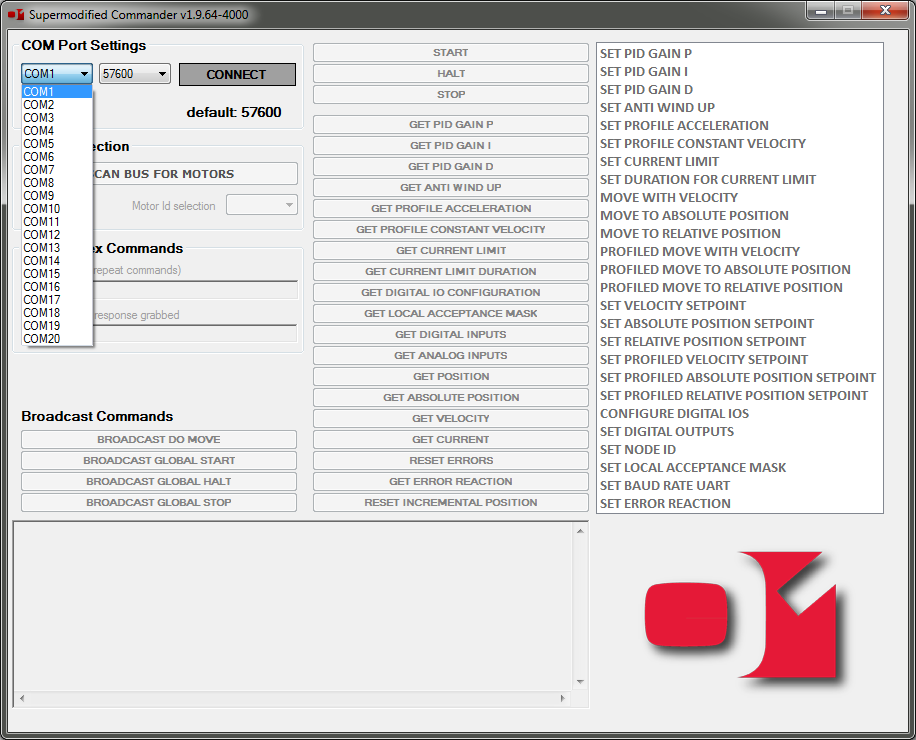Click BROADCAST GLOBAL START button
Viewport: 916px width, 740px height.
click(159, 461)
